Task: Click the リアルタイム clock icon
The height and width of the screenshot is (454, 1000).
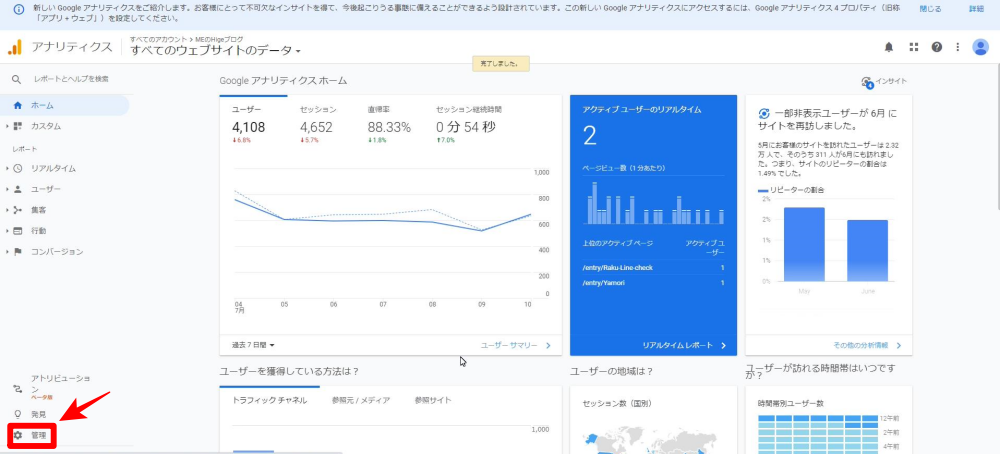Action: tap(17, 168)
